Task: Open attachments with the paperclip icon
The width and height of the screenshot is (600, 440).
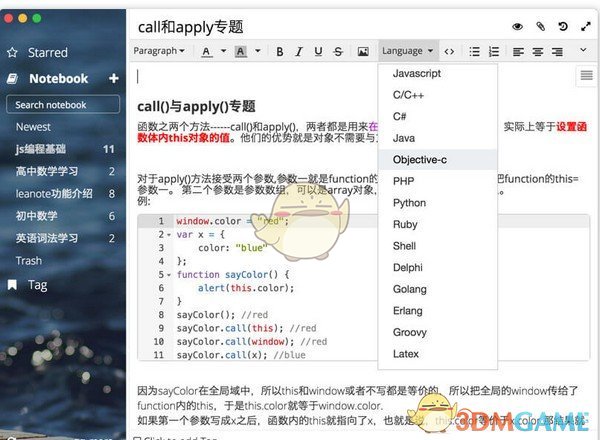Action: (540, 26)
